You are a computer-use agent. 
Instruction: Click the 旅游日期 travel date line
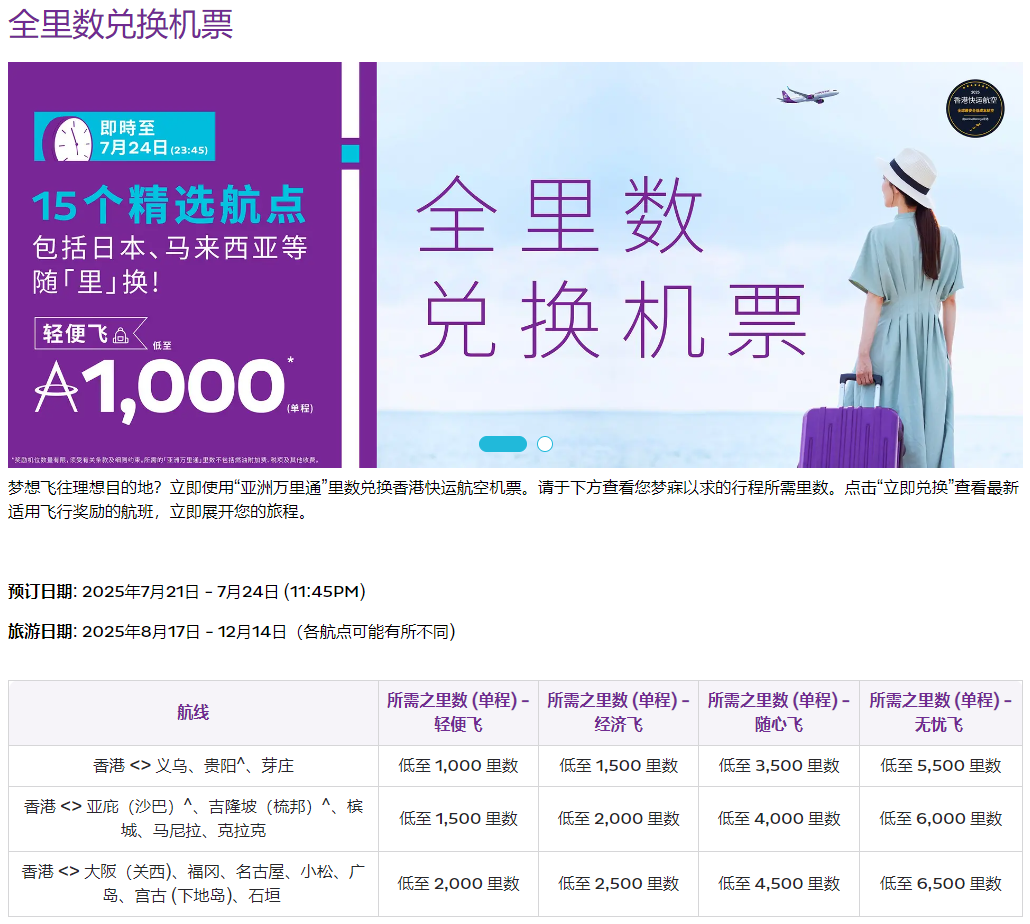pyautogui.click(x=232, y=632)
